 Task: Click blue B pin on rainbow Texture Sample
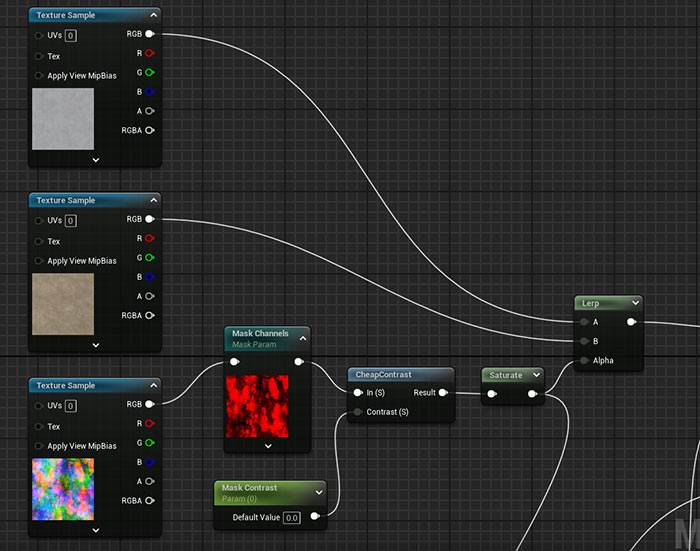click(150, 462)
